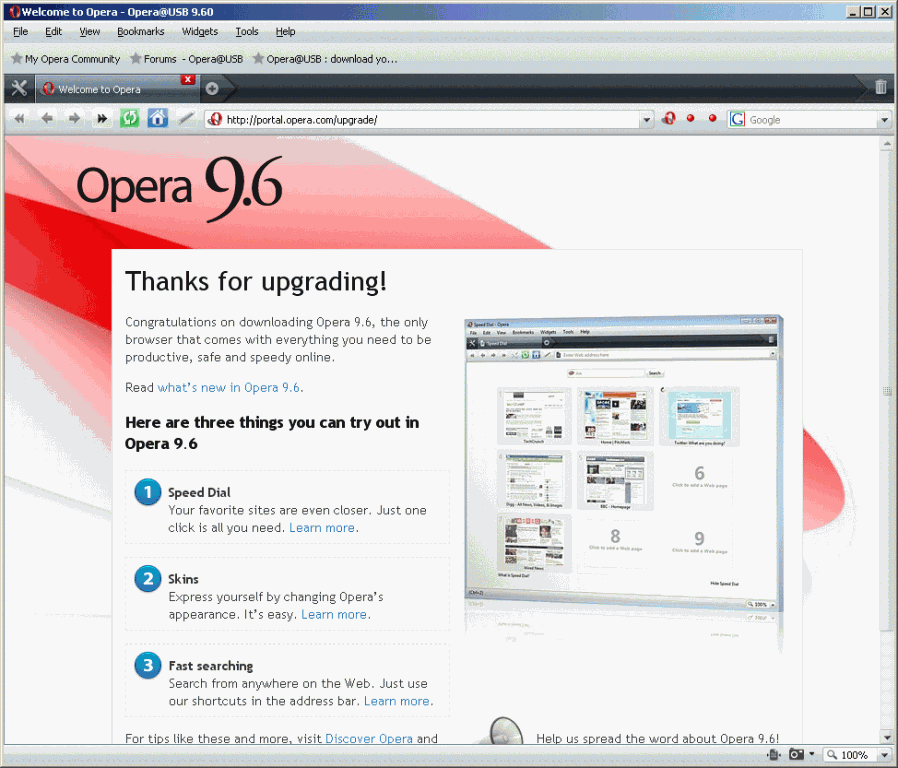The width and height of the screenshot is (898, 768).
Task: Click the blue number 2 badge
Action: [148, 578]
